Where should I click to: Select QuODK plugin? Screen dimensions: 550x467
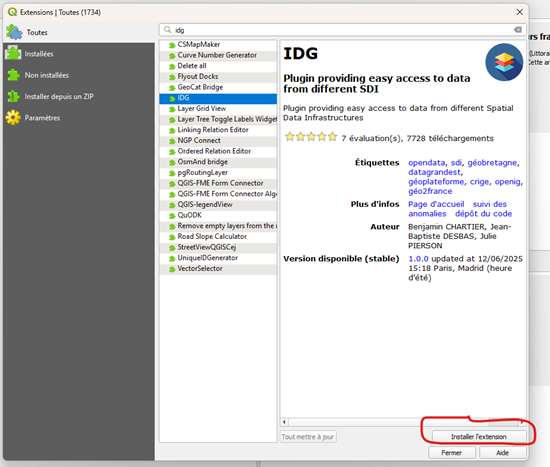point(218,215)
